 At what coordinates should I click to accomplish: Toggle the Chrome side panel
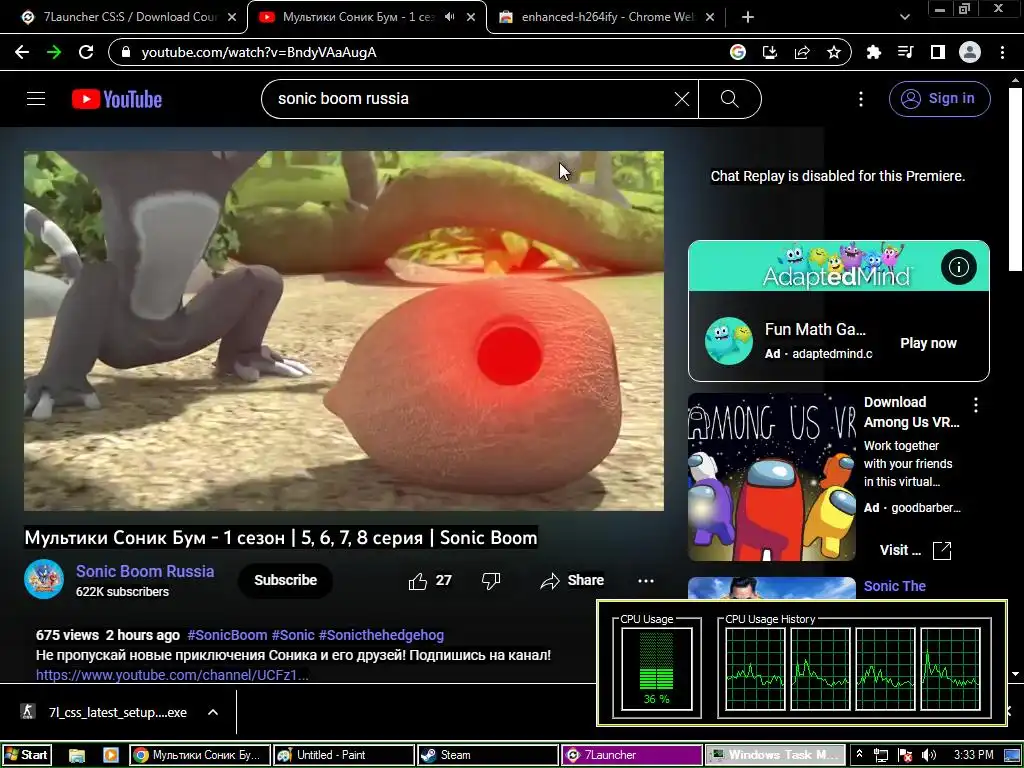click(x=938, y=52)
